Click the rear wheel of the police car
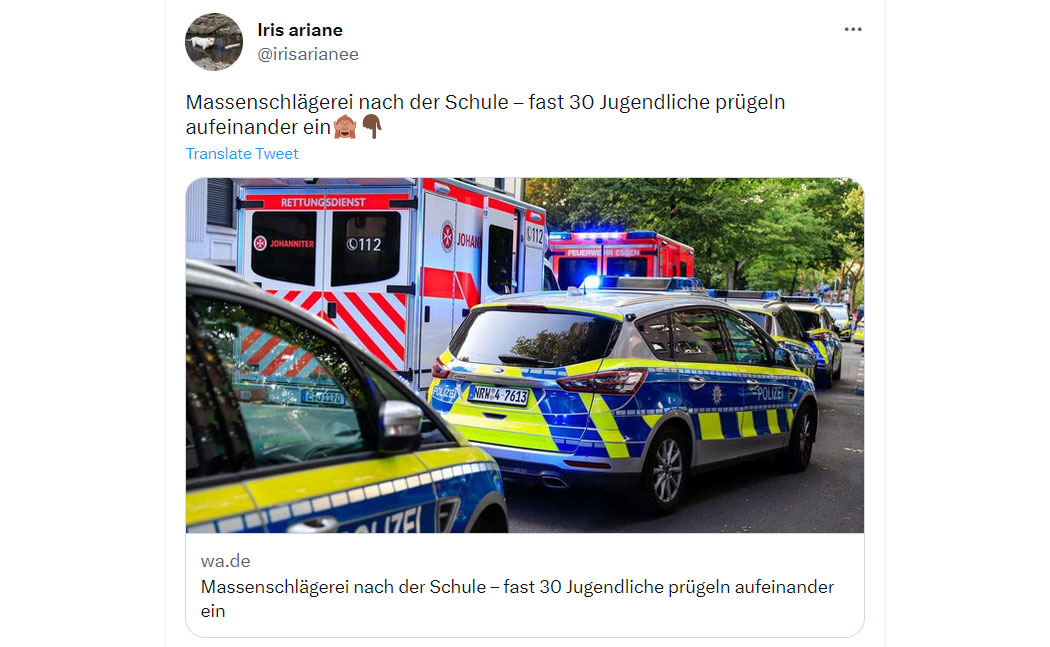This screenshot has width=1050, height=647. coord(664,469)
